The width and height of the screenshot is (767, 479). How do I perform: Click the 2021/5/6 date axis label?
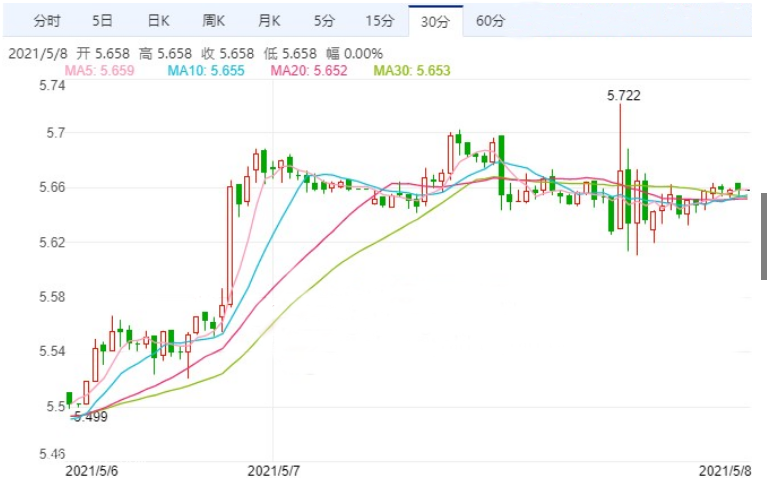pyautogui.click(x=91, y=468)
